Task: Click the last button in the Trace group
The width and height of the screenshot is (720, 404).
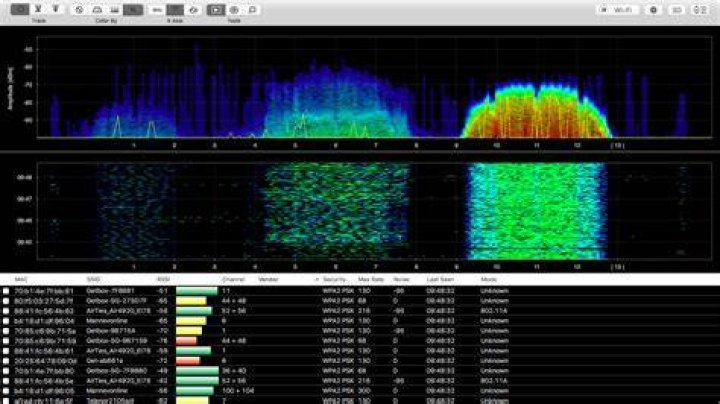Action: (x=56, y=9)
